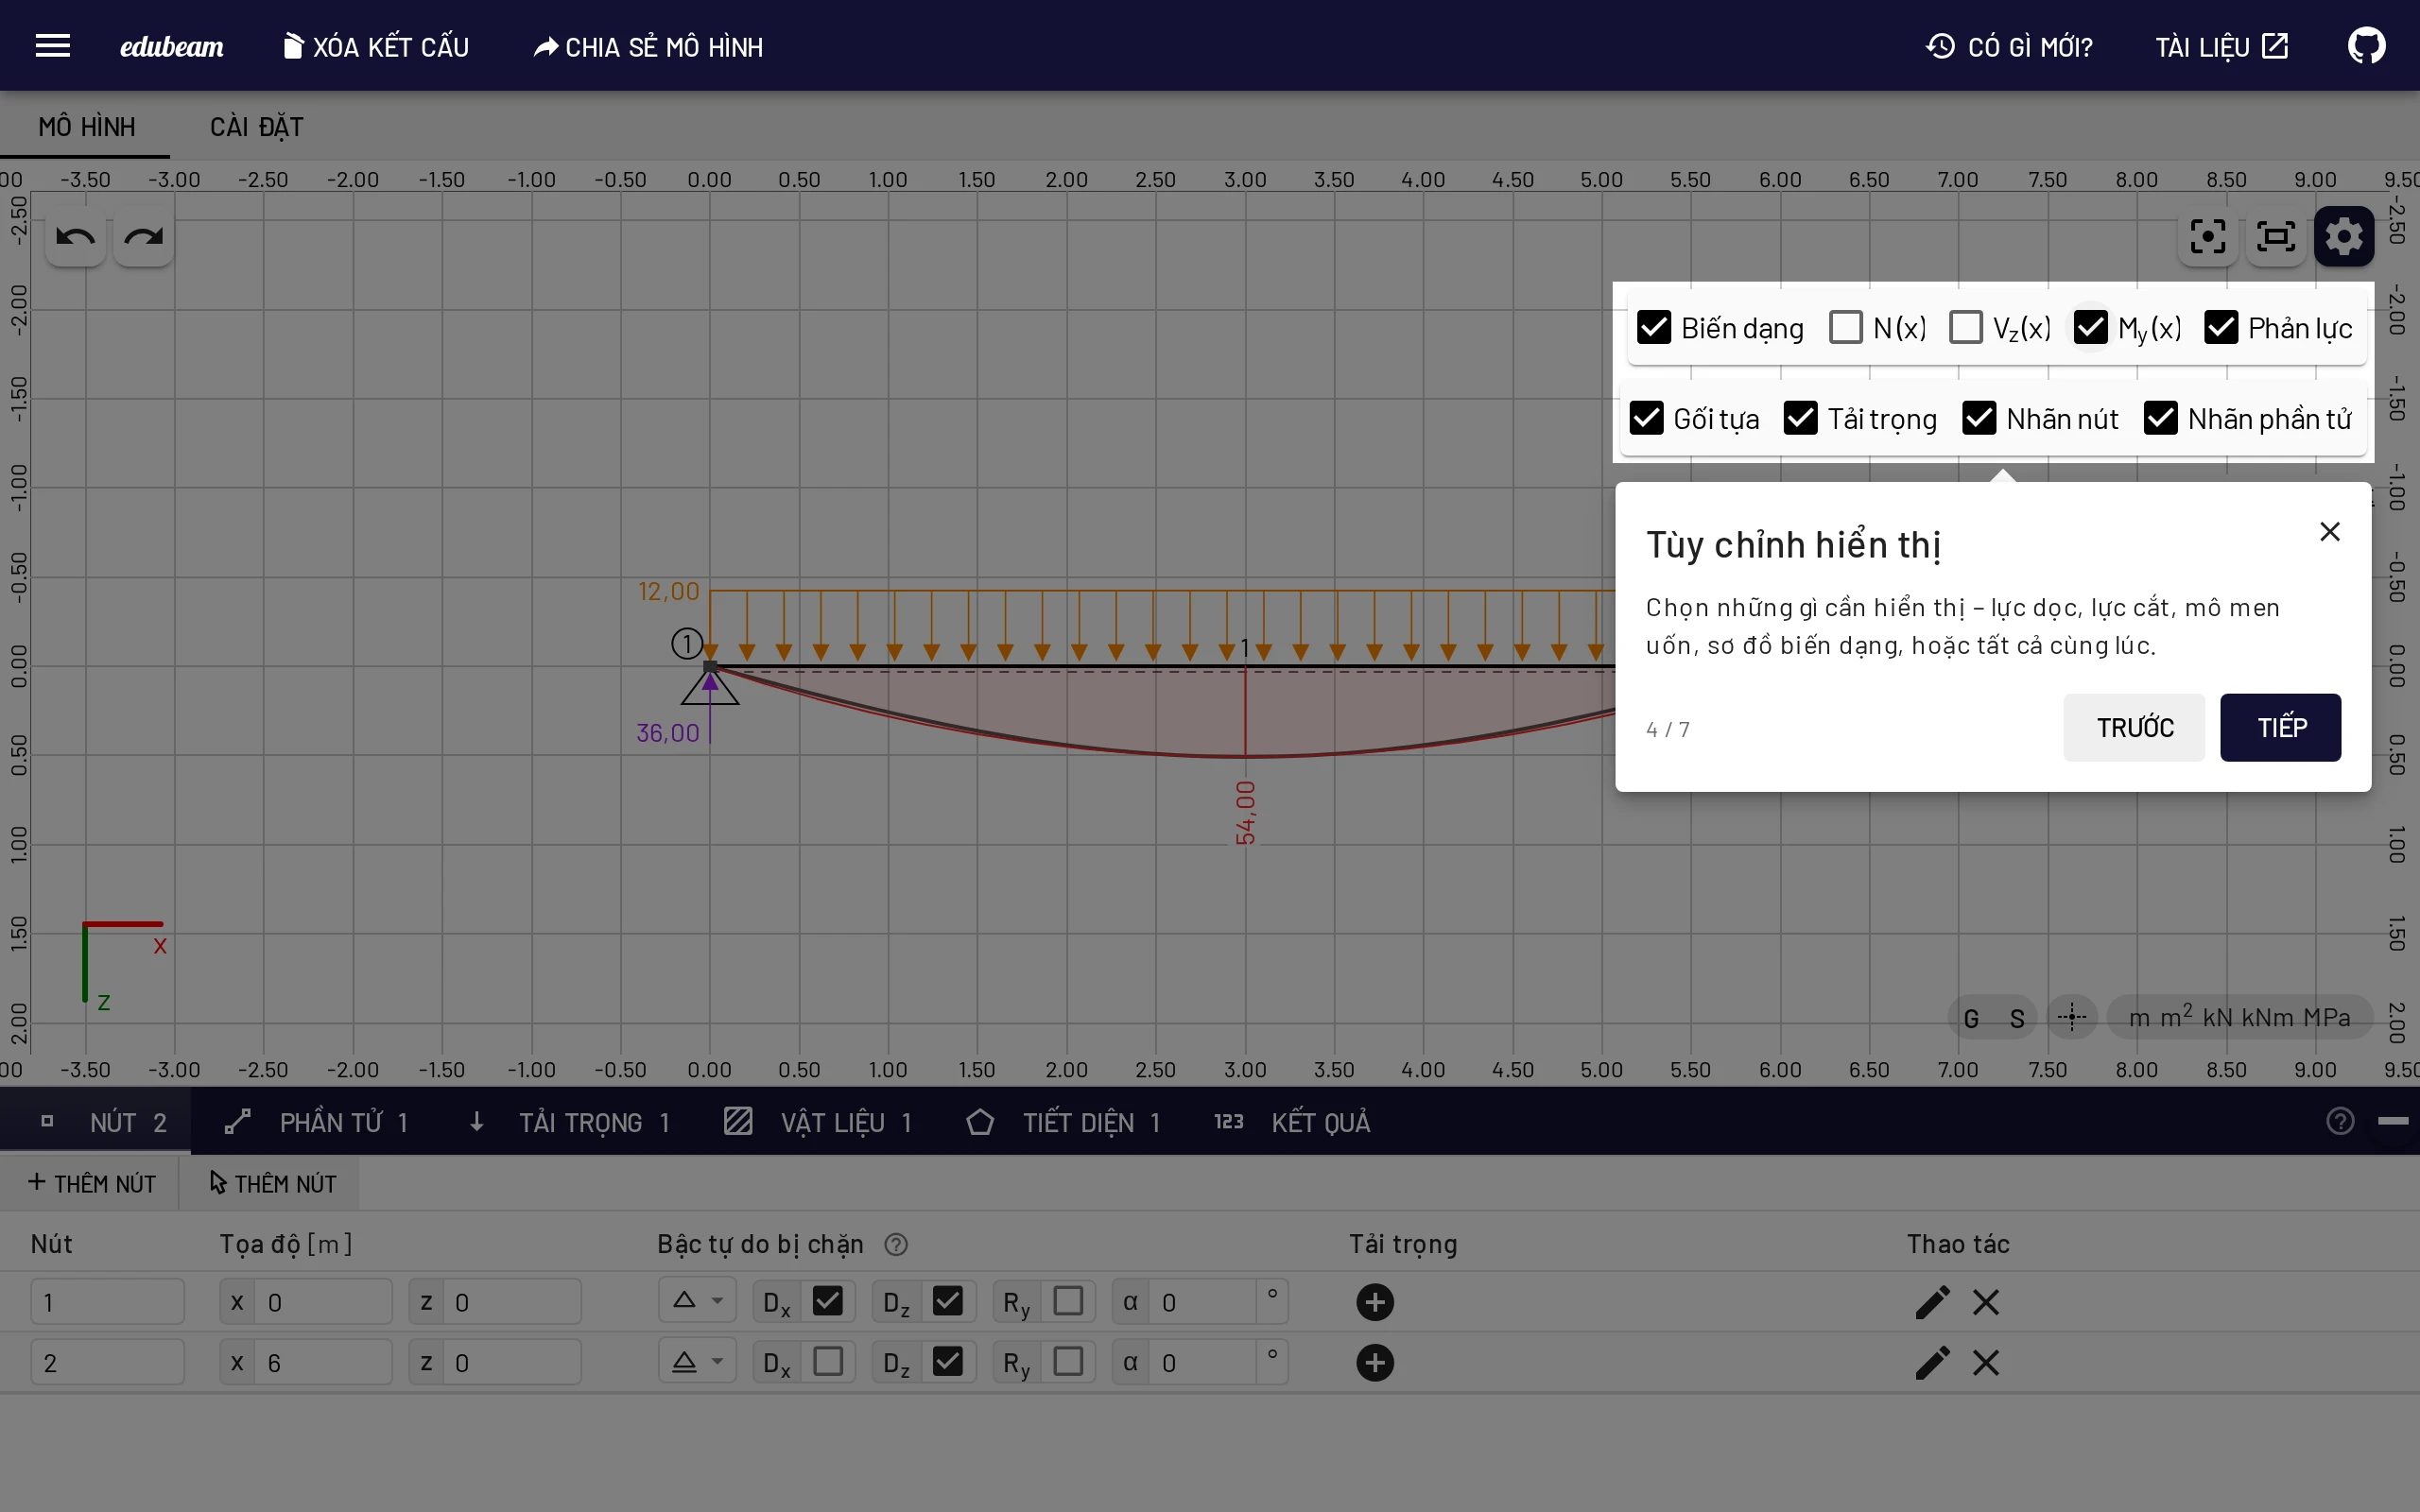Open the GitHub repository icon

click(2366, 46)
